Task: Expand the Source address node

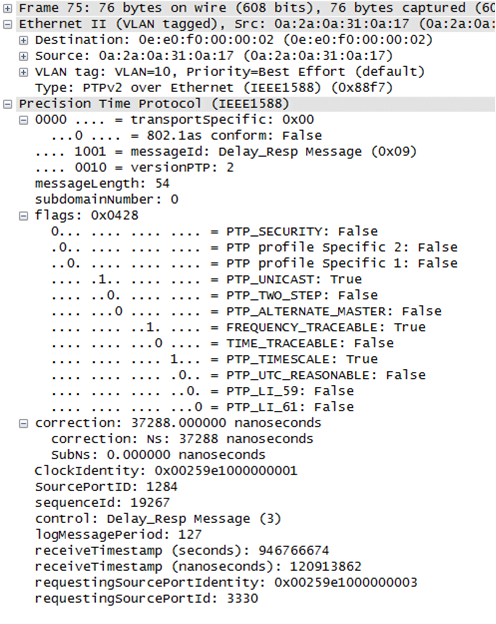Action: click(23, 56)
